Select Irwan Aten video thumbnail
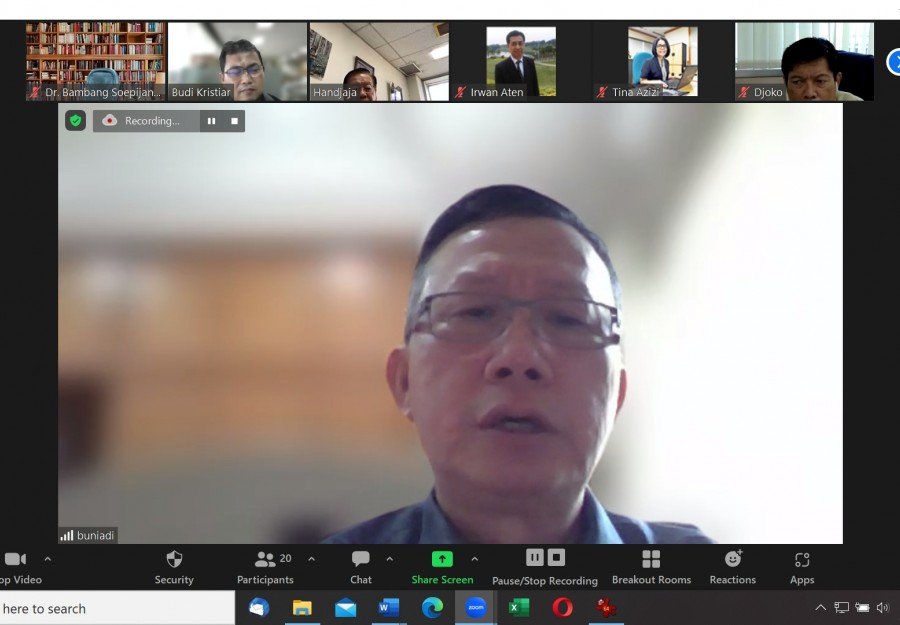The image size is (900, 625). coord(521,61)
